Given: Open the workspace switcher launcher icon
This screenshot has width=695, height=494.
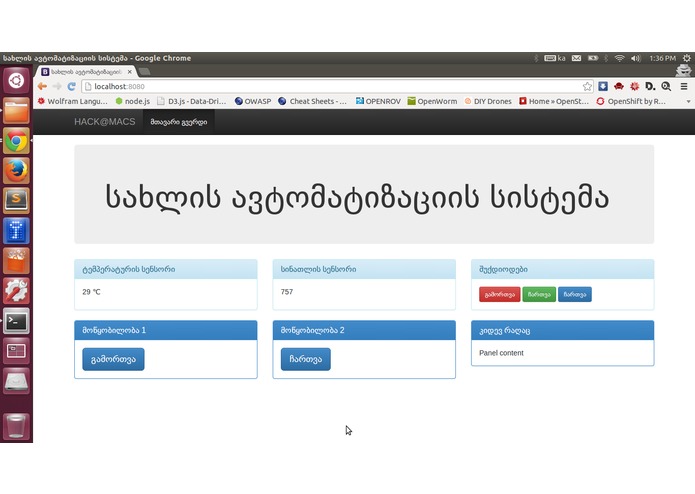Looking at the screenshot, I should [x=16, y=351].
